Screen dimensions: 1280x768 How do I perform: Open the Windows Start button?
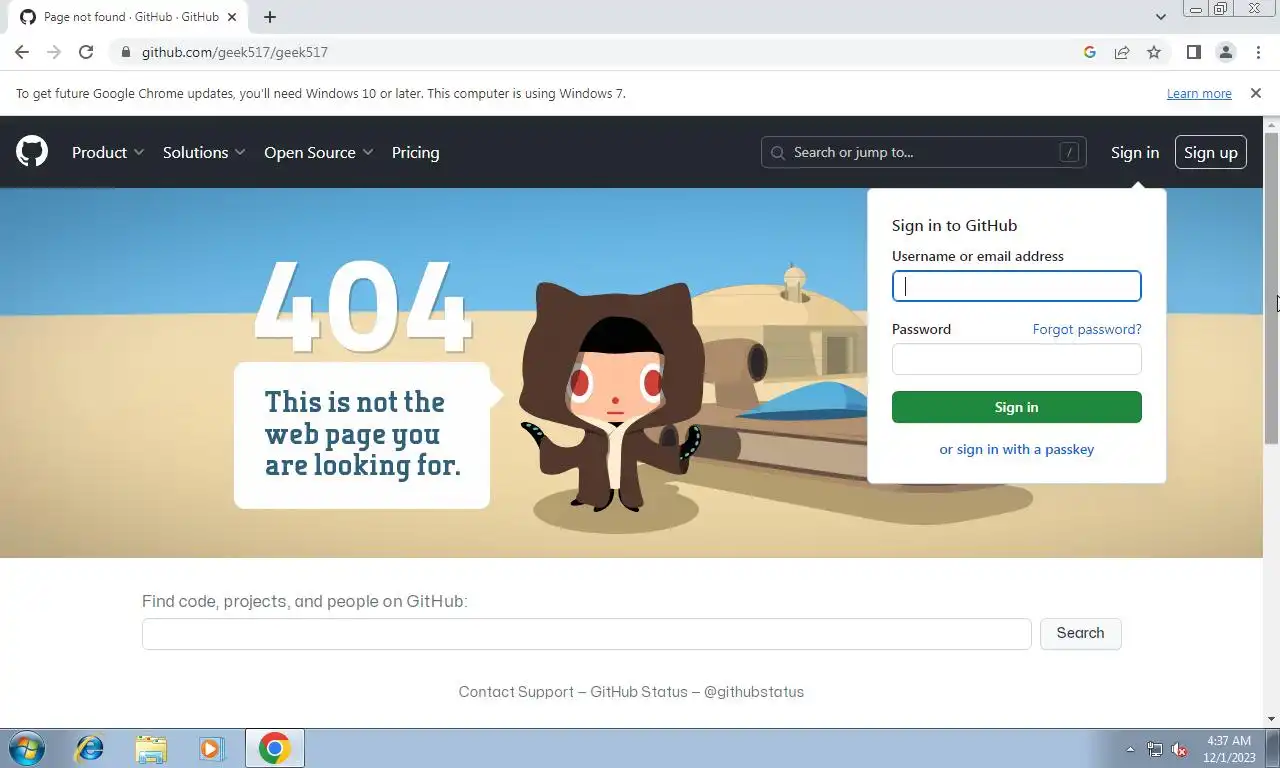pos(26,748)
